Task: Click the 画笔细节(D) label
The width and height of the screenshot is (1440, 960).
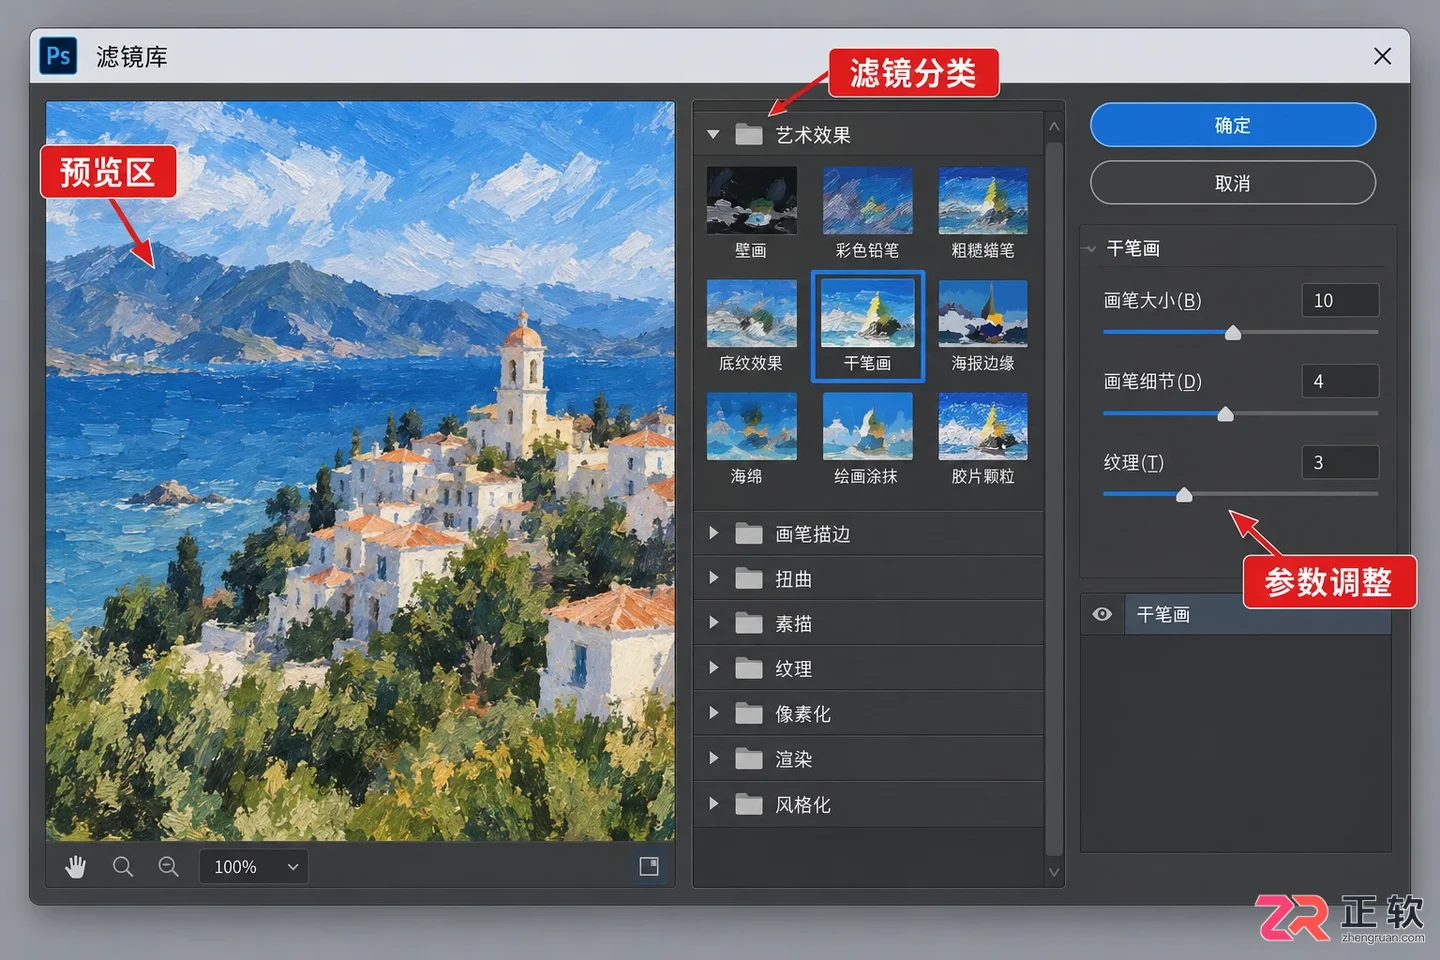Action: [1152, 382]
